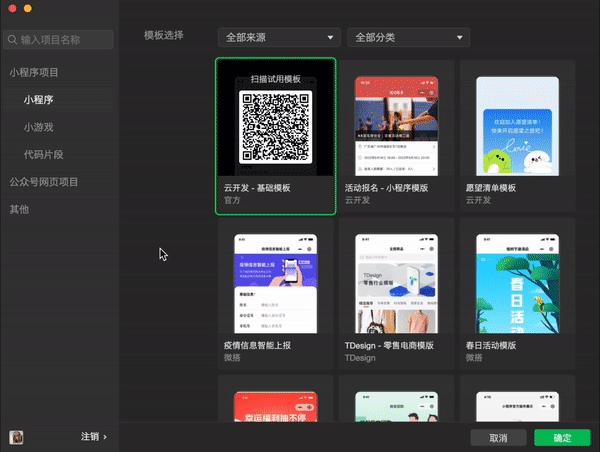Click the yellow minimize window button

click(x=28, y=8)
